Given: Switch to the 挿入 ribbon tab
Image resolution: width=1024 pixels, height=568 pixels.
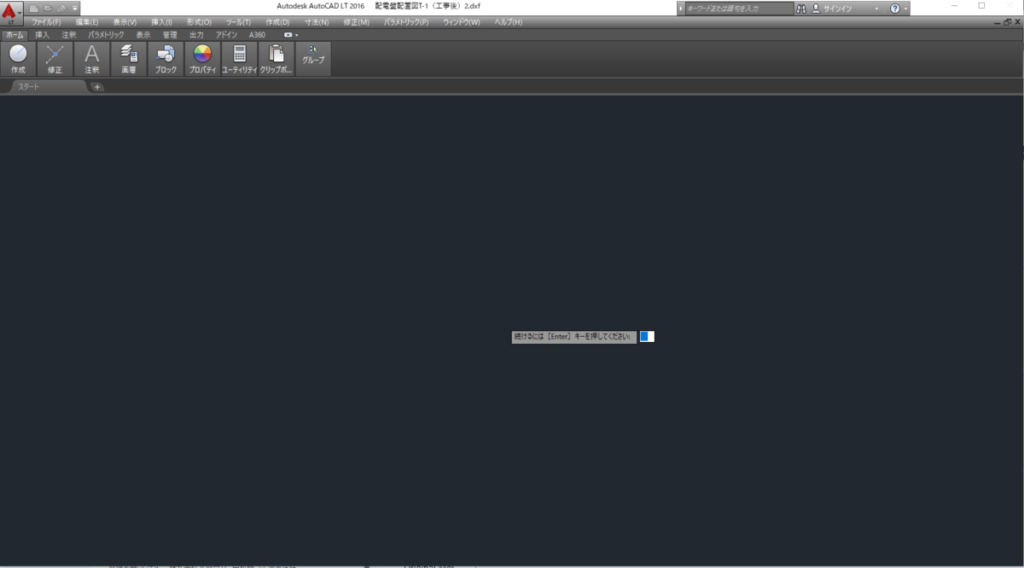Looking at the screenshot, I should click(x=42, y=34).
